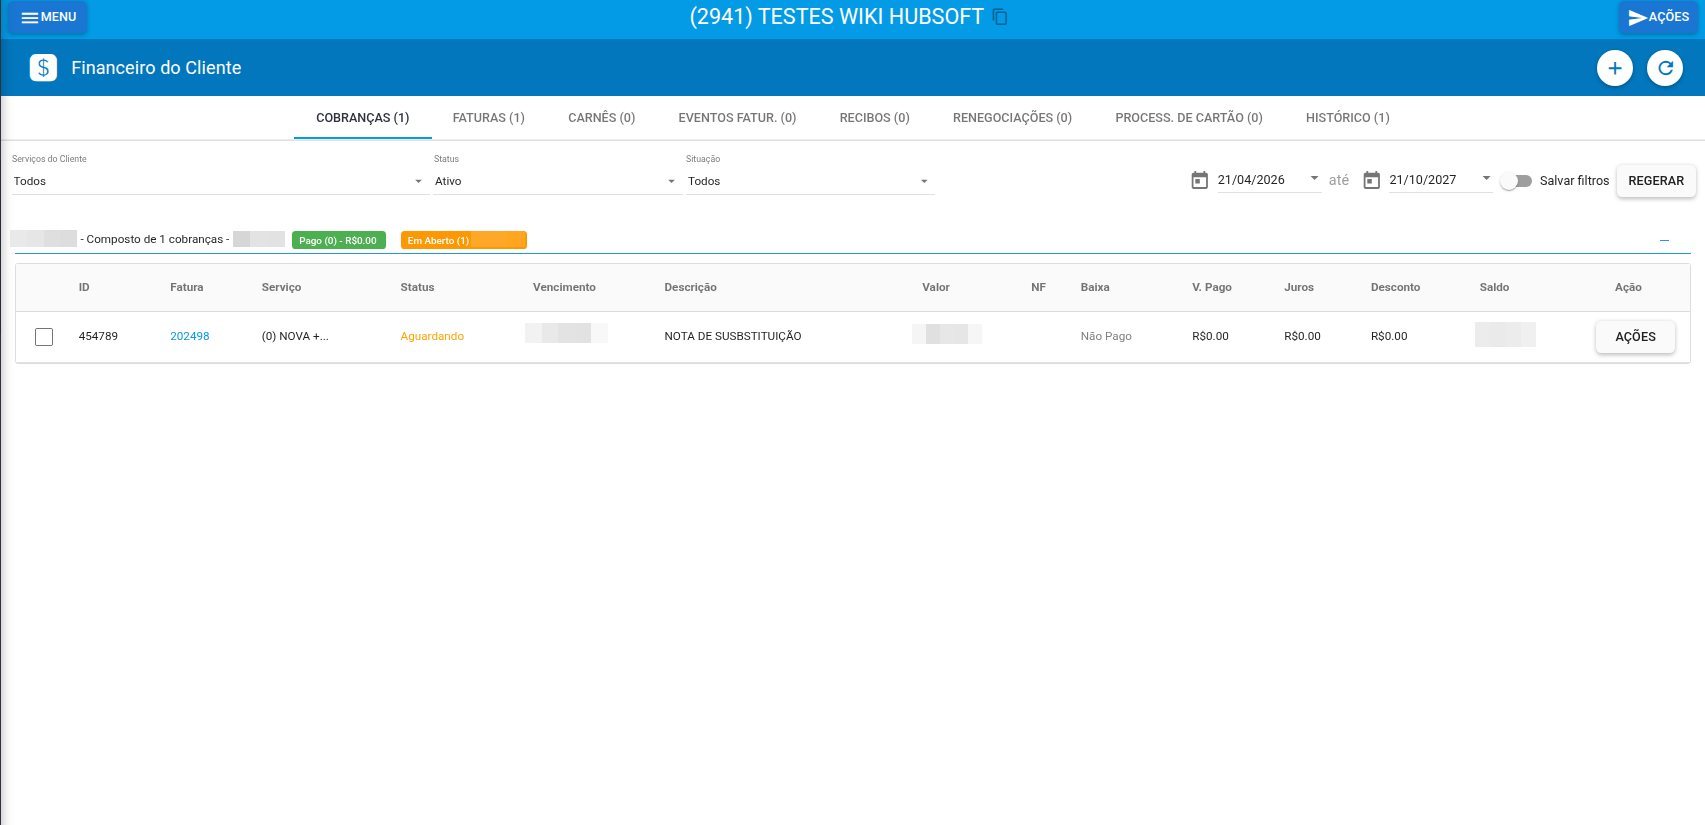Screen dimensions: 1705x825
Task: Select the Cobranças (1) tab
Action: [362, 118]
